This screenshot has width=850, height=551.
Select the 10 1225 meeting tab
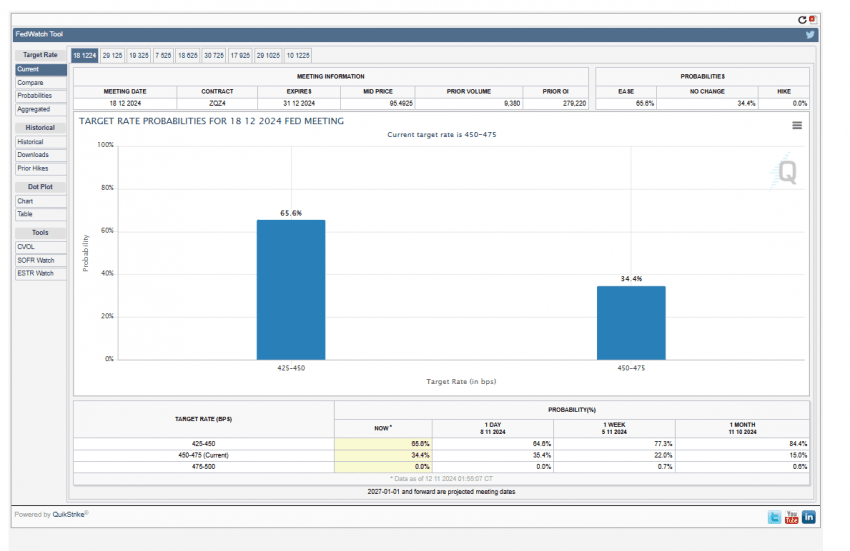click(x=298, y=55)
